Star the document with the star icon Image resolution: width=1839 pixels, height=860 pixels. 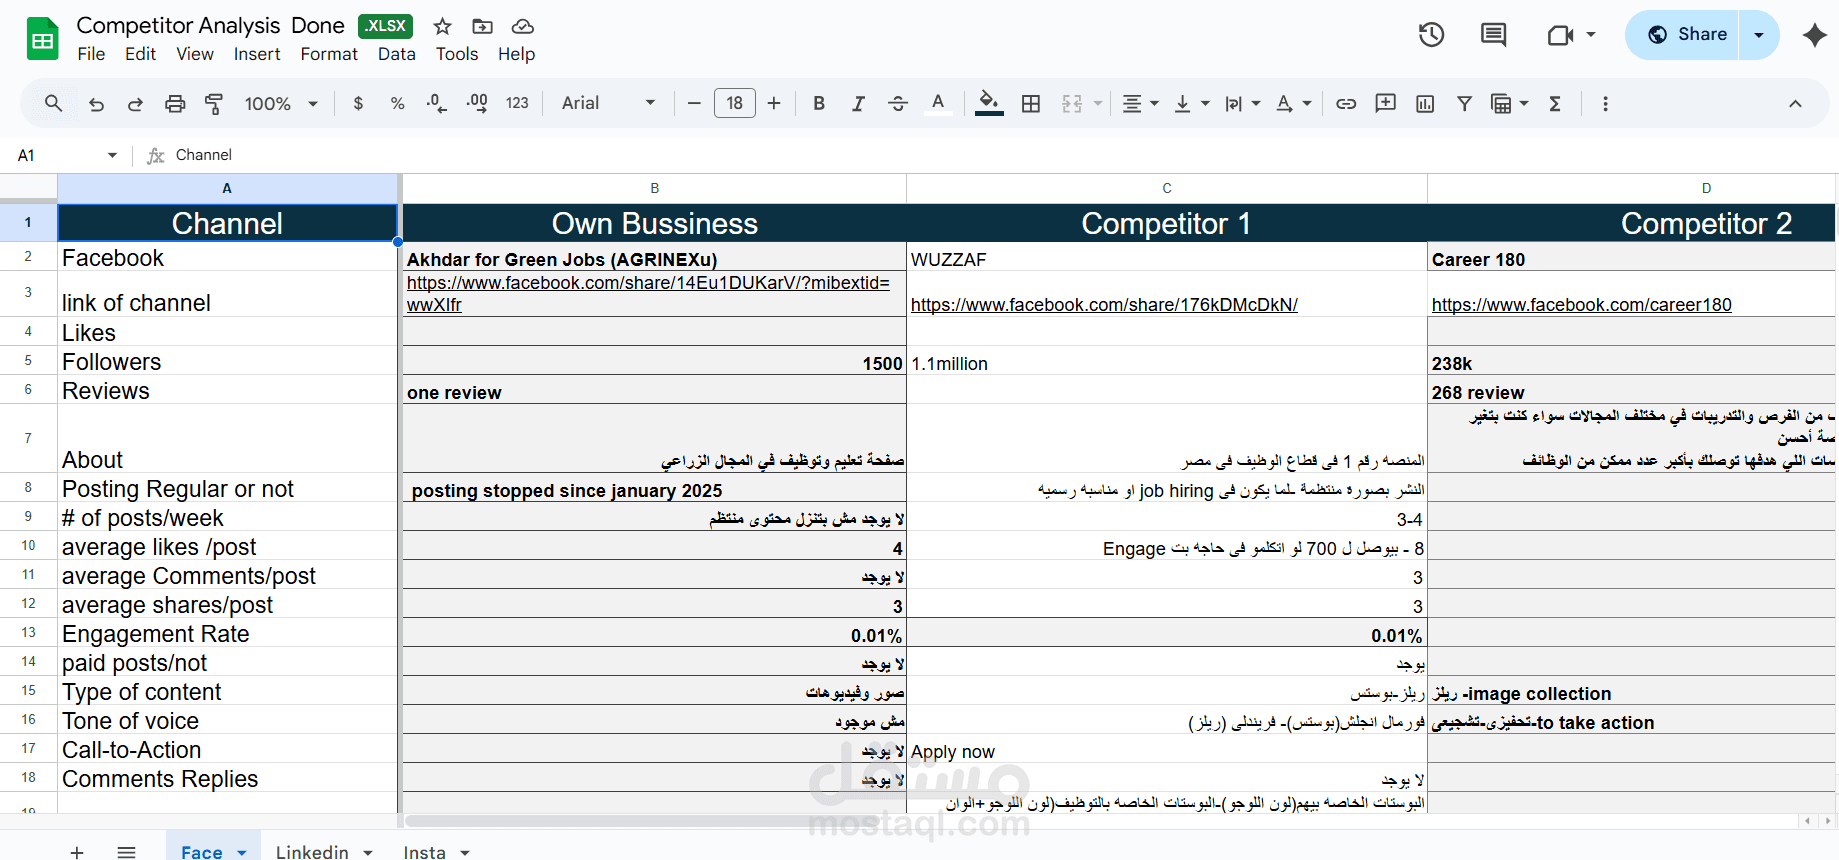coord(443,26)
